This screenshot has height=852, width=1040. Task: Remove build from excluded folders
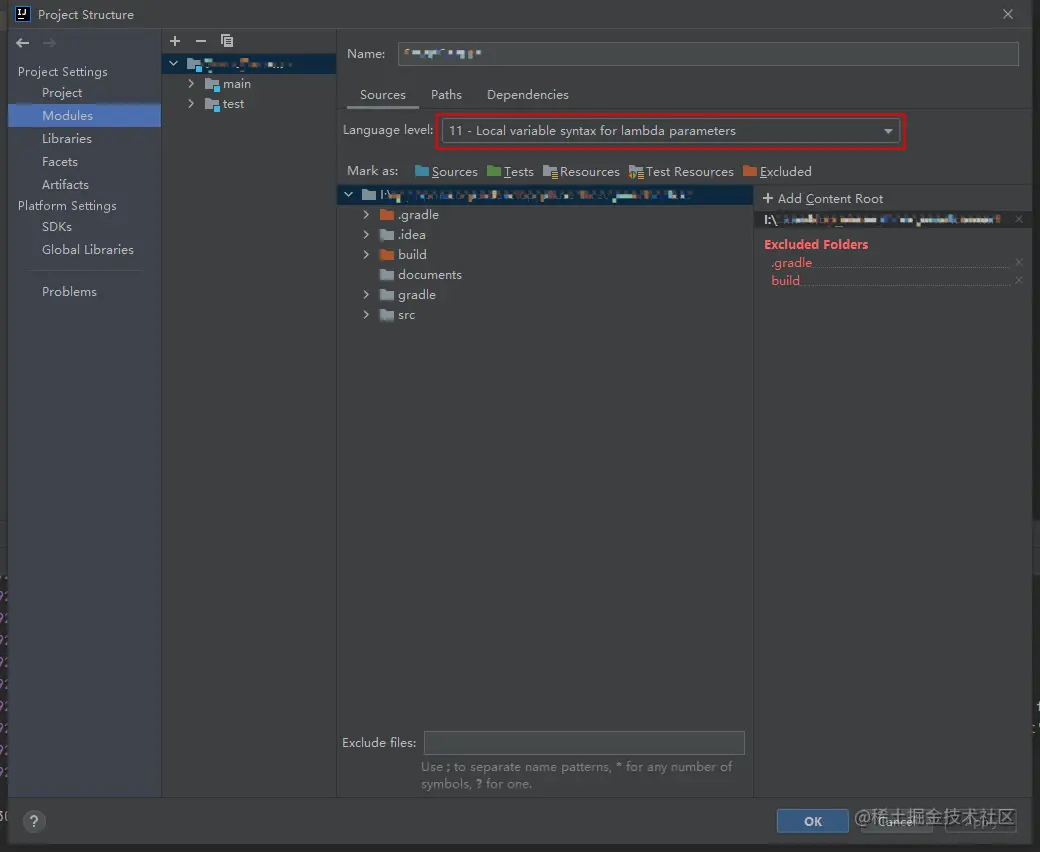tap(1019, 280)
